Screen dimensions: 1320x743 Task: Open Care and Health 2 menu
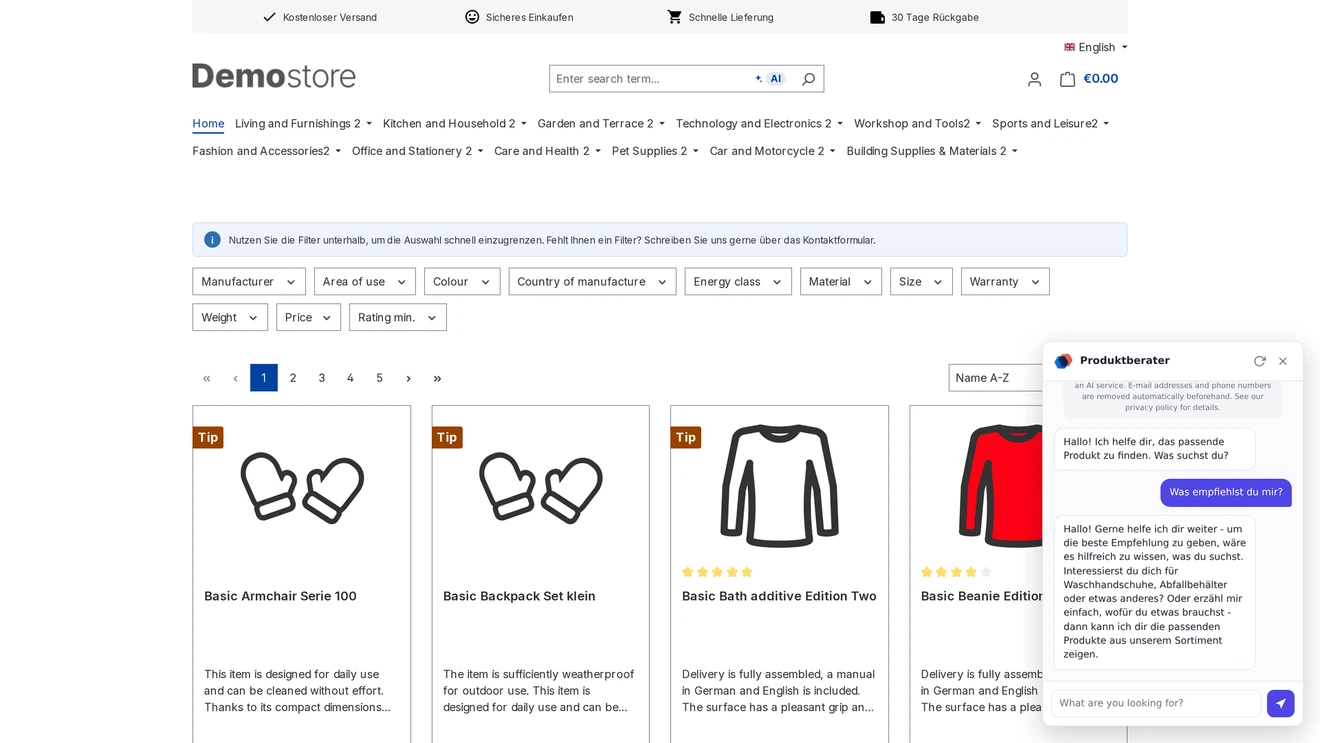[x=547, y=151]
